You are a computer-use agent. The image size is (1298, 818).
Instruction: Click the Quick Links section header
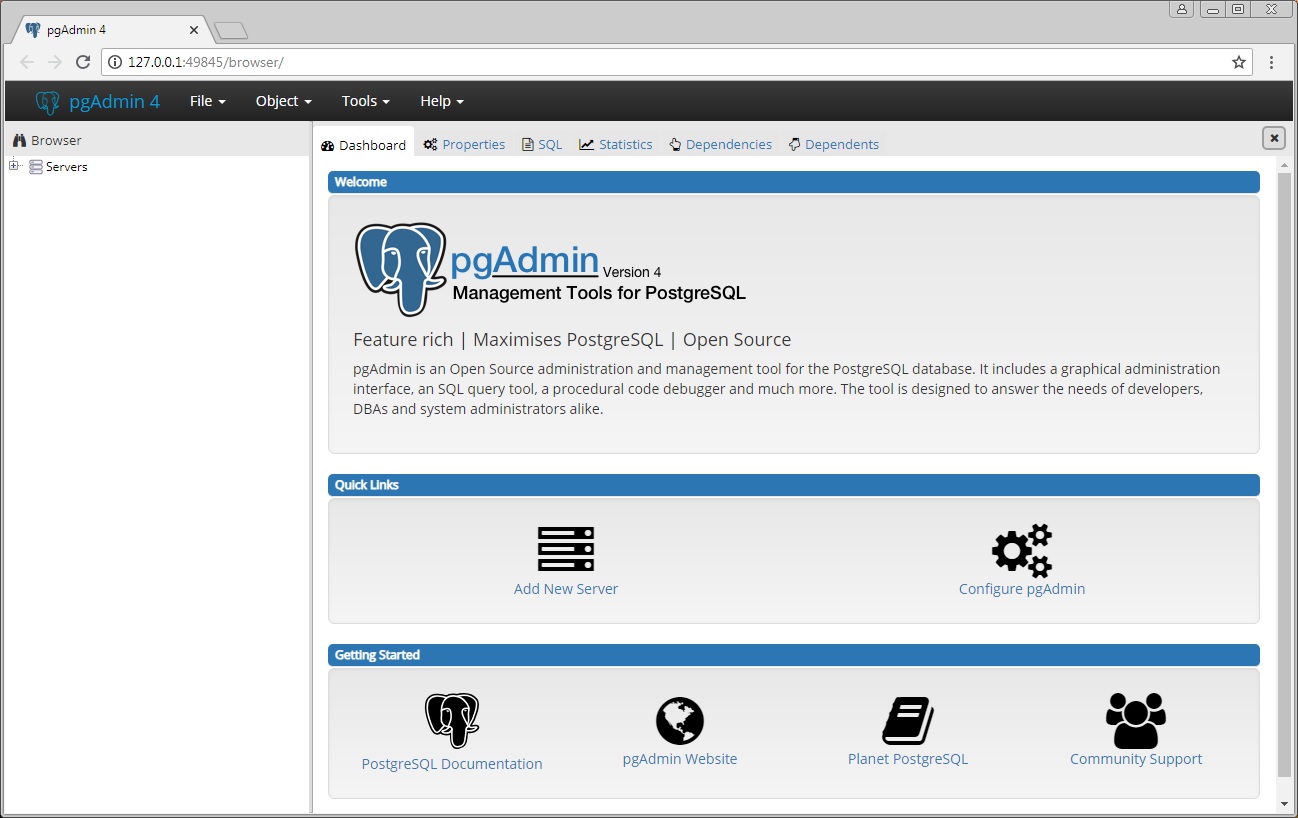(794, 485)
